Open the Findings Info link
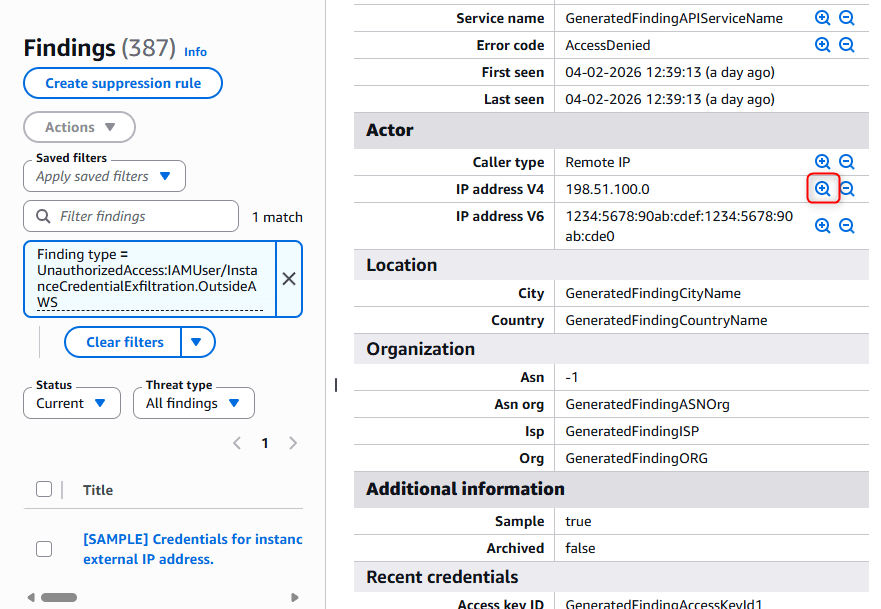Image resolution: width=881 pixels, height=609 pixels. pos(196,52)
